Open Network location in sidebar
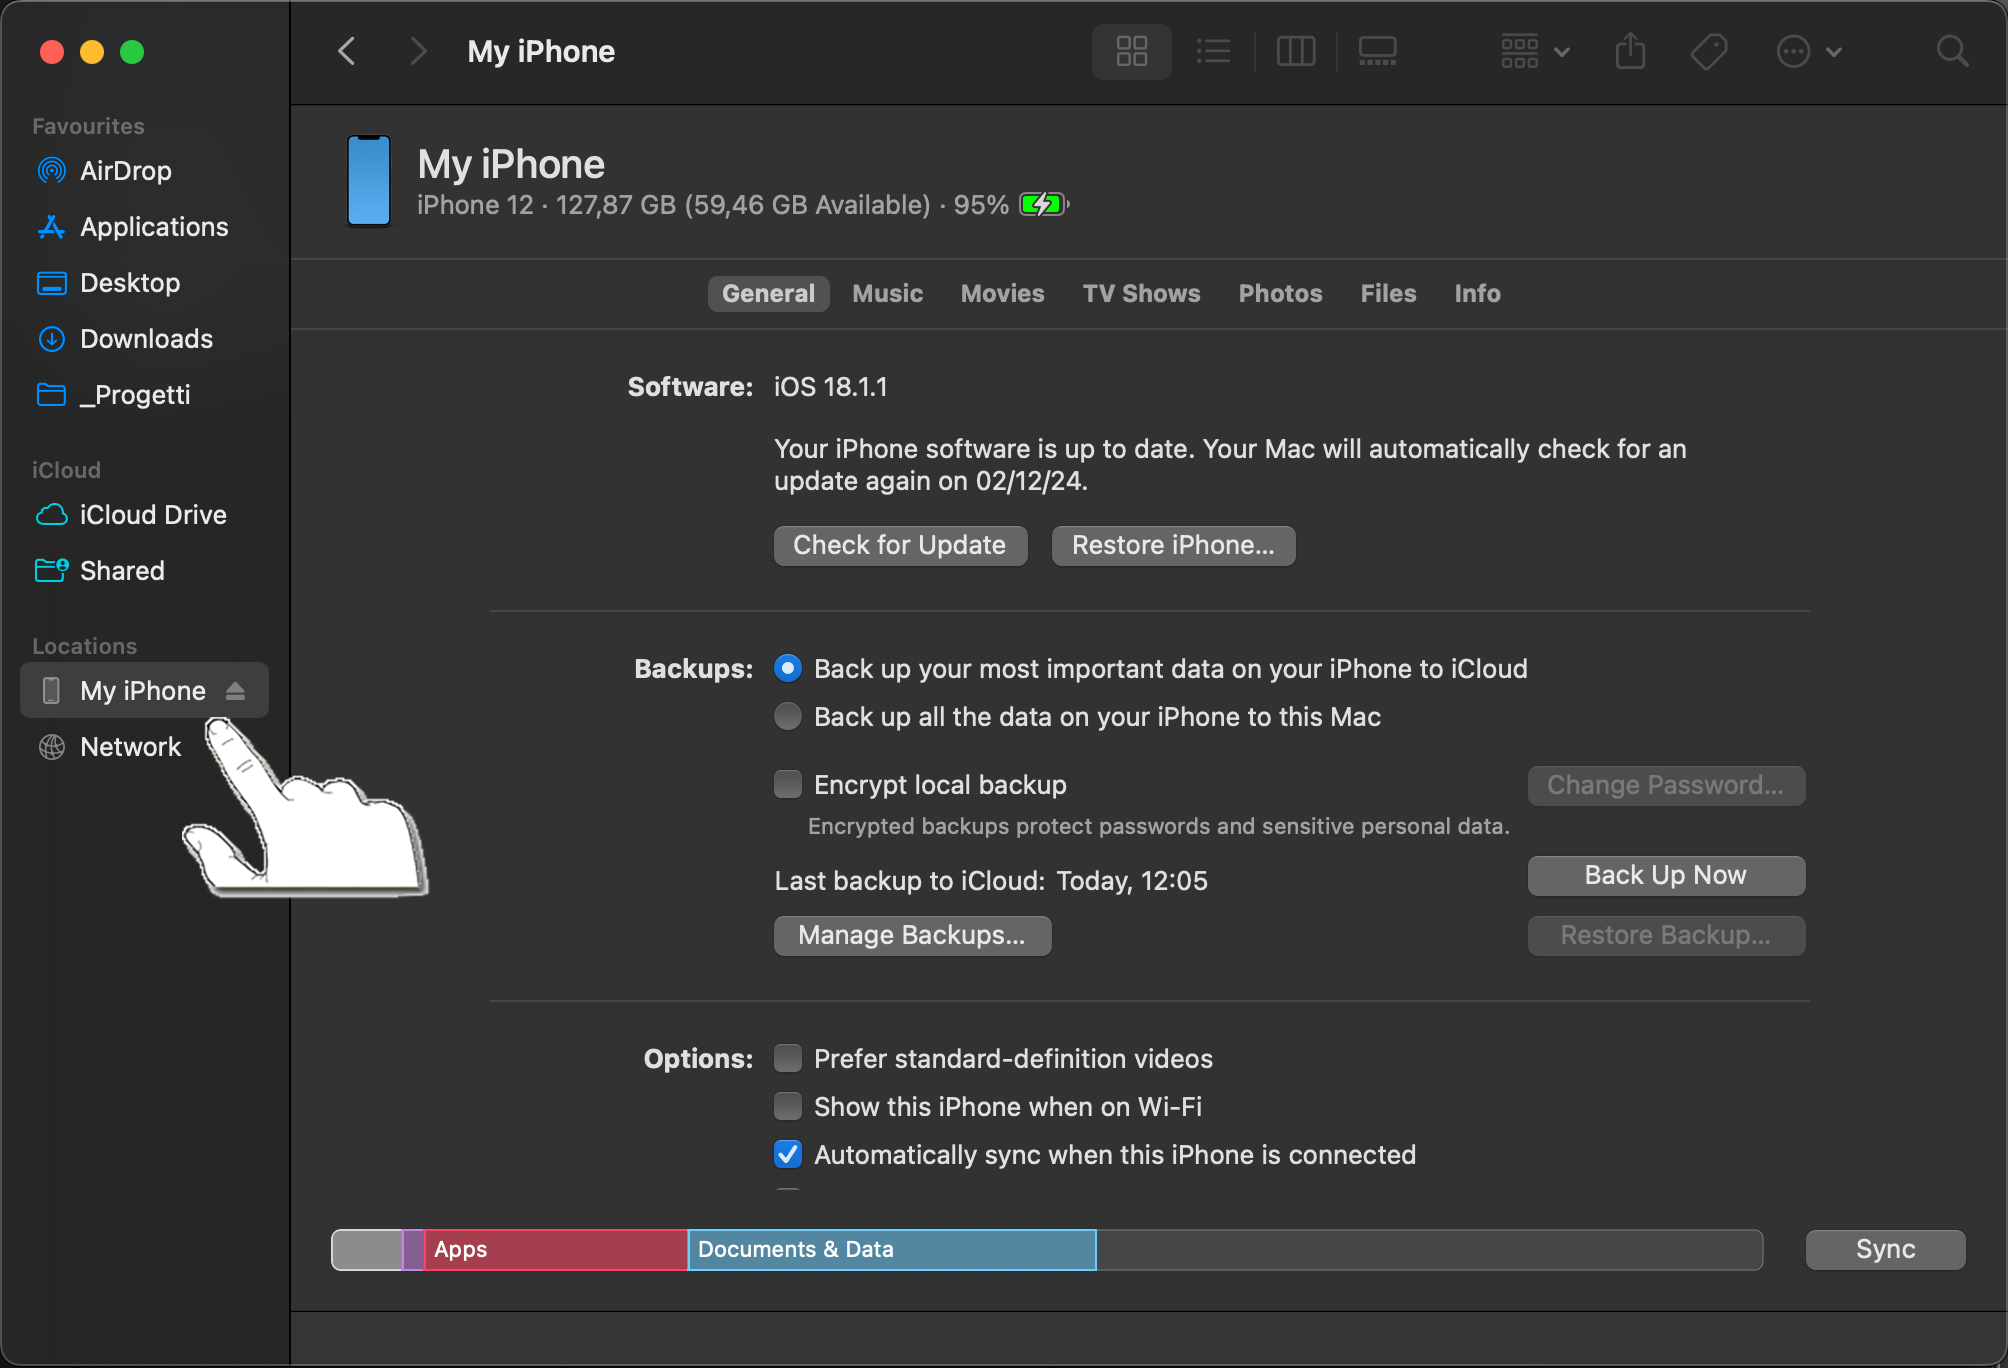The height and width of the screenshot is (1368, 2008). pos(130,747)
